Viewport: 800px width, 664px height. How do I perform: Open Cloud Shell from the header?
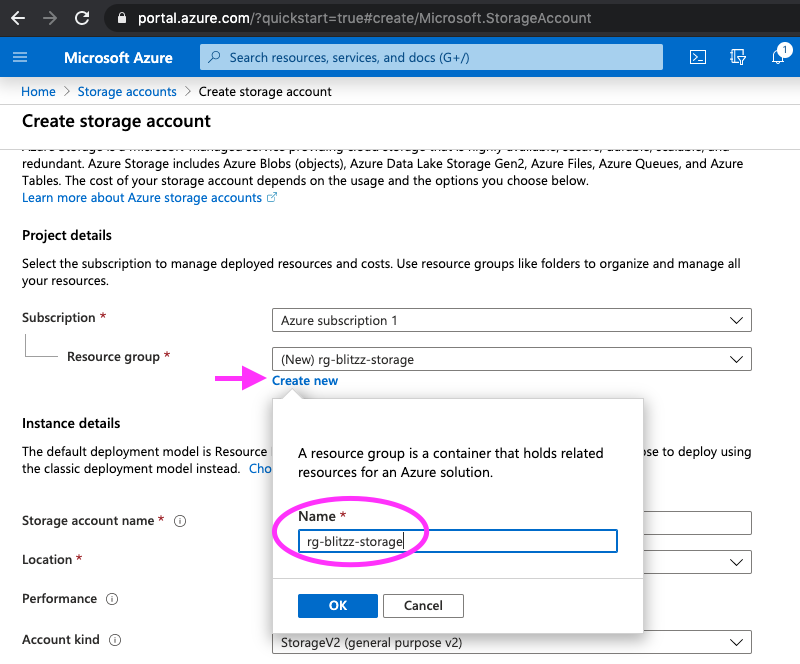[697, 57]
